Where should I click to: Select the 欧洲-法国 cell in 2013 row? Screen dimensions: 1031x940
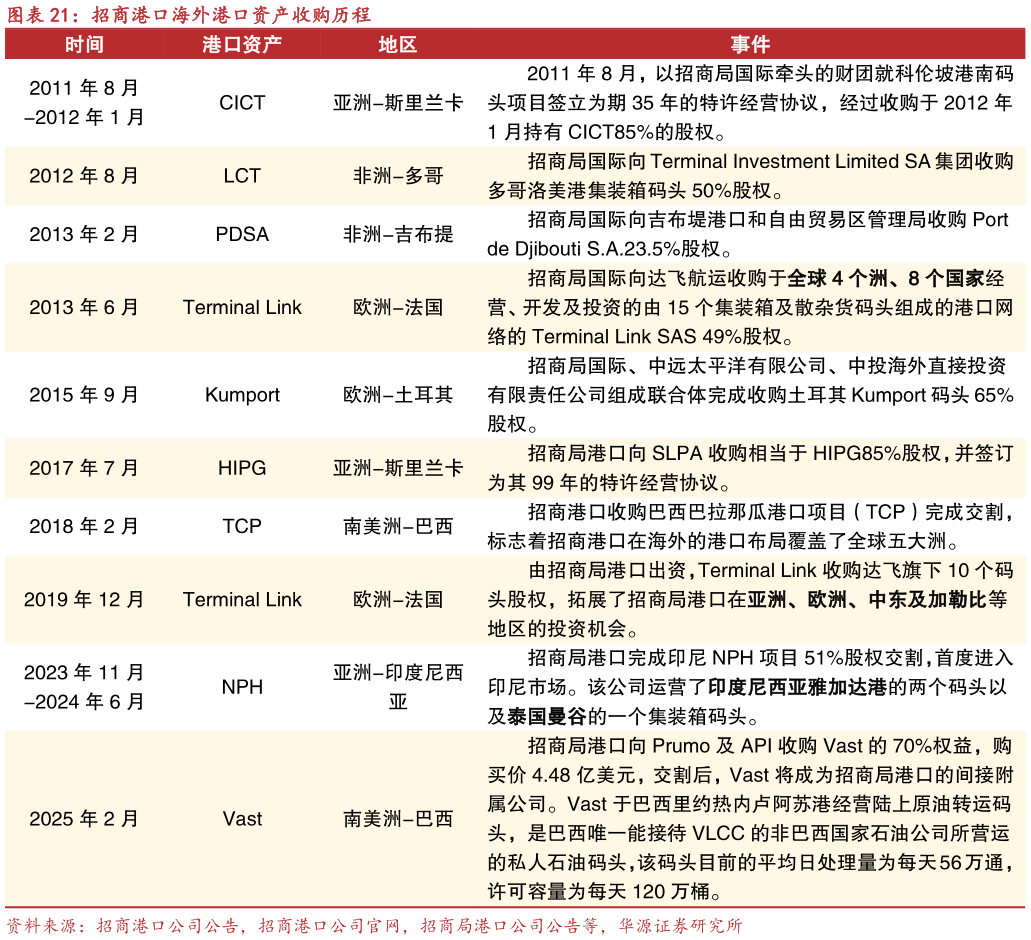click(398, 307)
